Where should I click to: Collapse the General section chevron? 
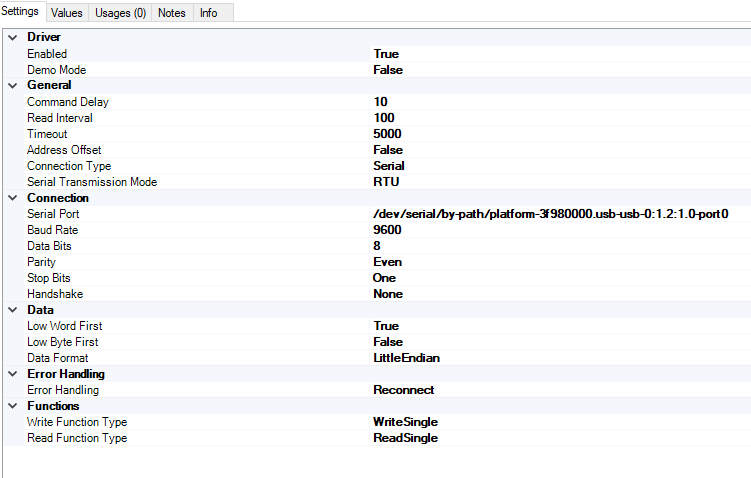tap(12, 85)
